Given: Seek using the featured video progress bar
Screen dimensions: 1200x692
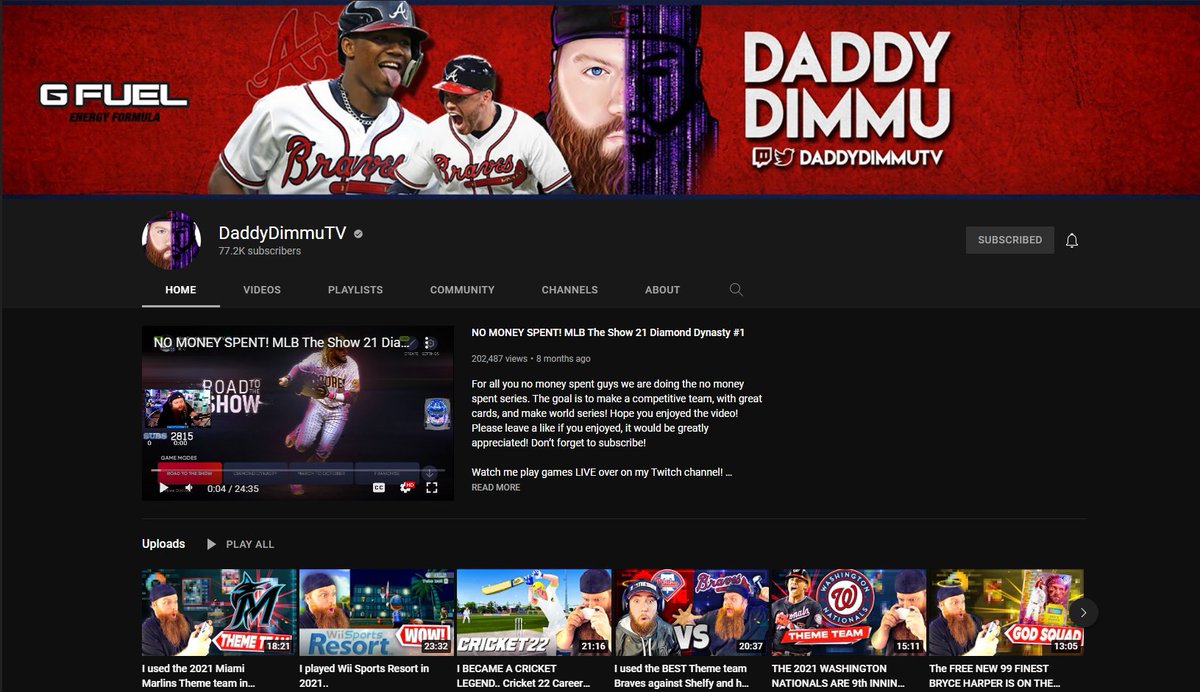Looking at the screenshot, I should [x=297, y=470].
